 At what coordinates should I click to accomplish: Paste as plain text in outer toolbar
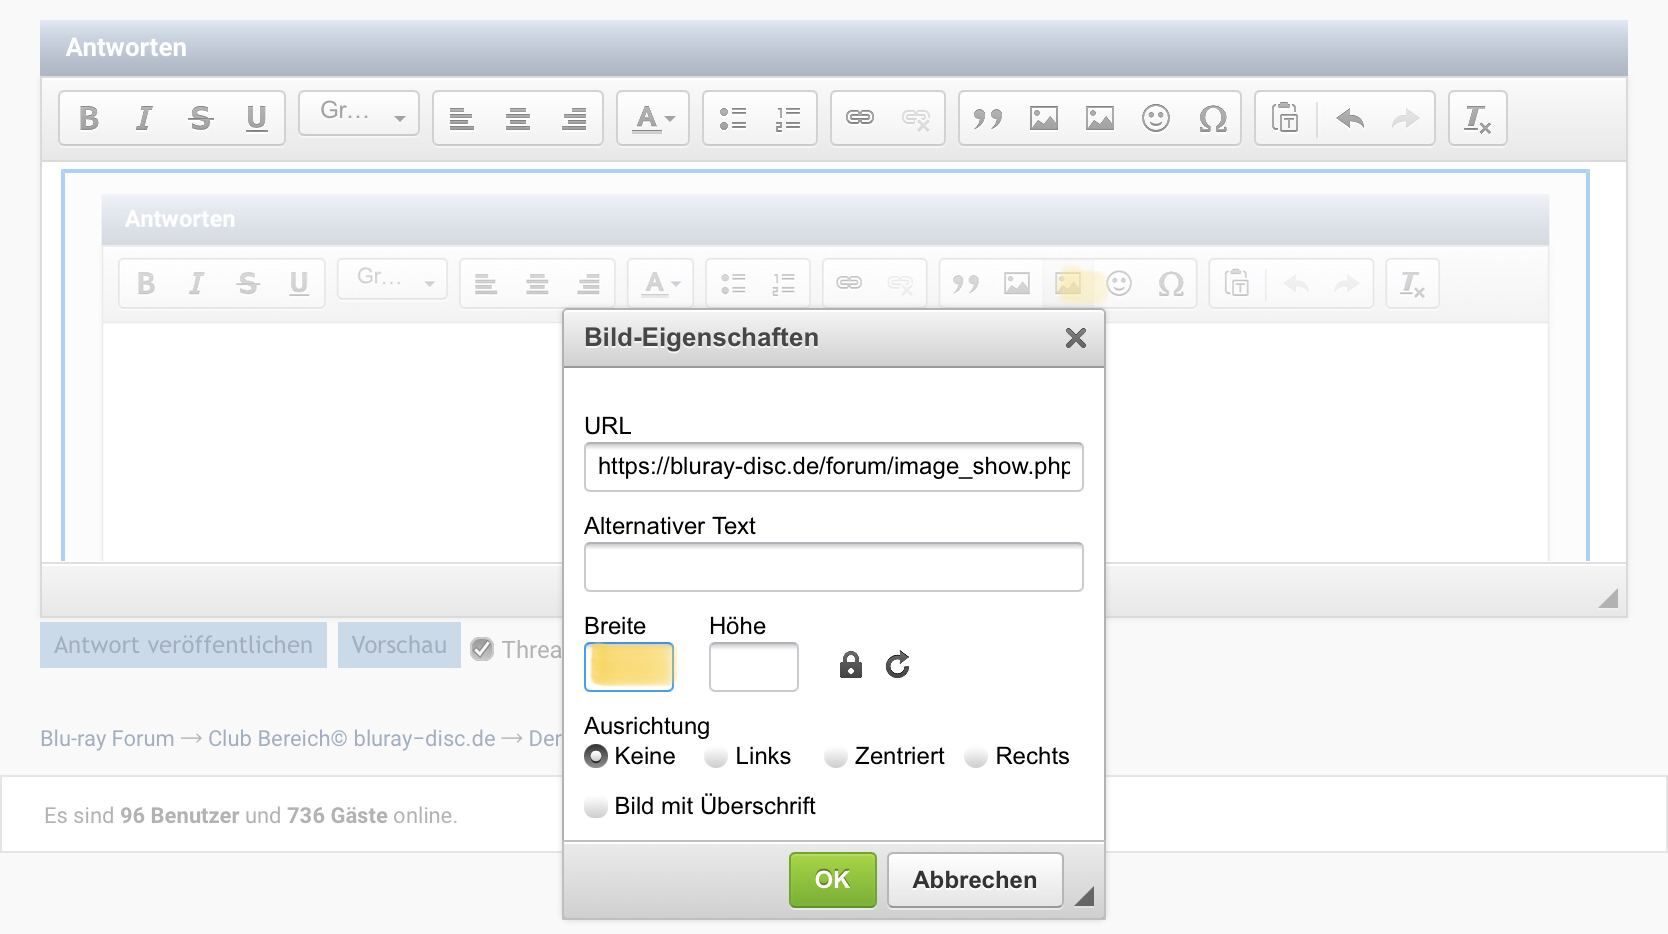tap(1285, 119)
